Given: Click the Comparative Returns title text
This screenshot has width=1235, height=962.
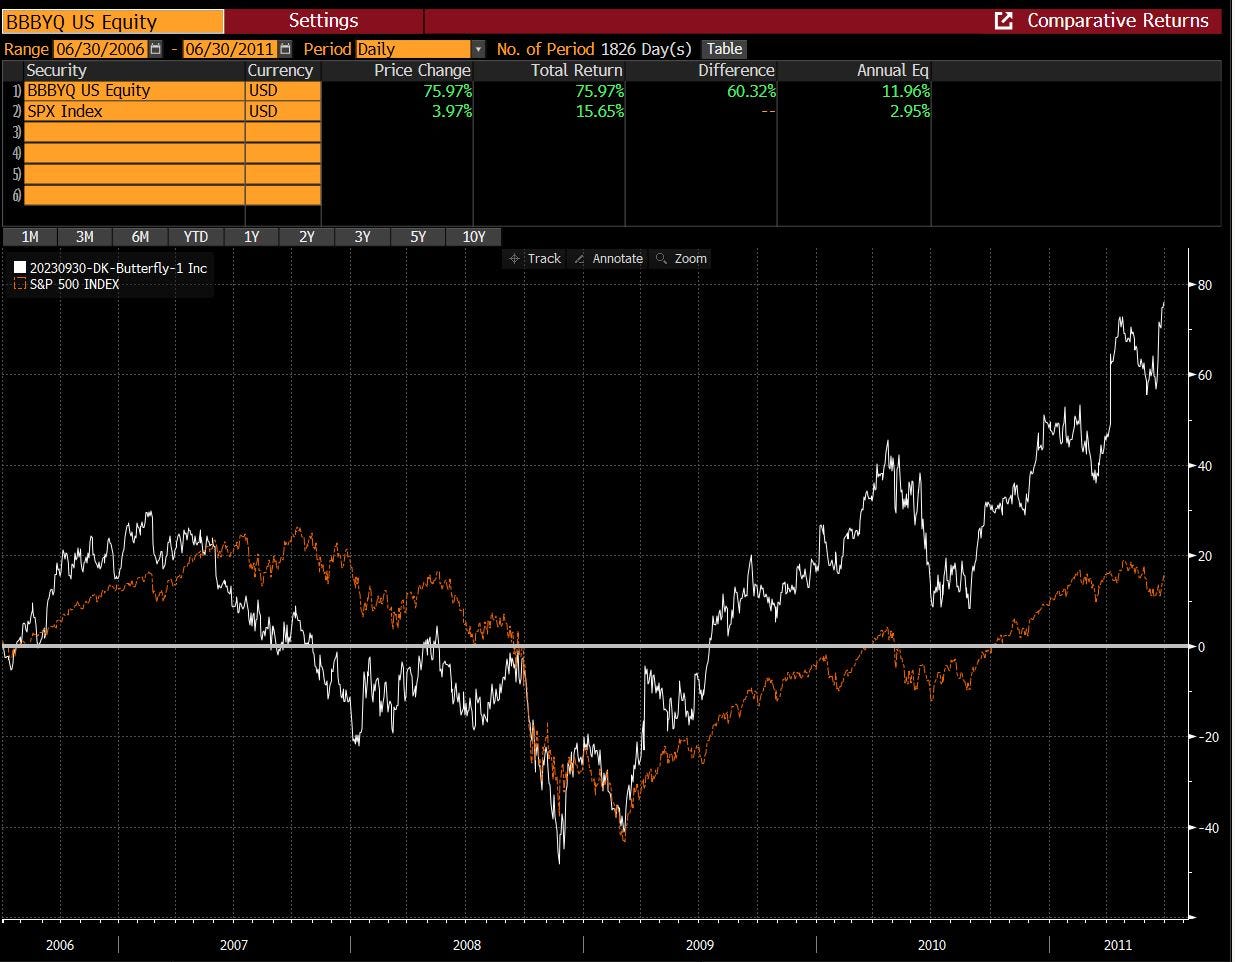Looking at the screenshot, I should point(1118,21).
